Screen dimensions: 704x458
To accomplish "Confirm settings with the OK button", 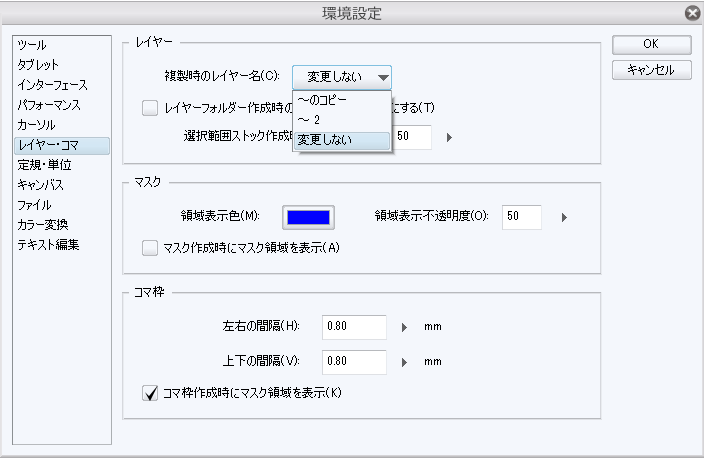I will (651, 44).
